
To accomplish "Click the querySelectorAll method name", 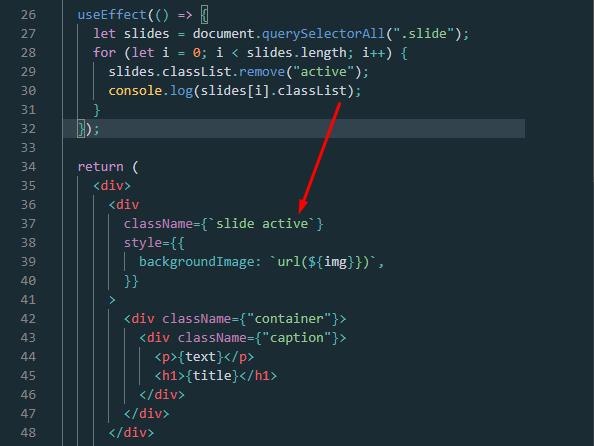I will pyautogui.click(x=323, y=34).
